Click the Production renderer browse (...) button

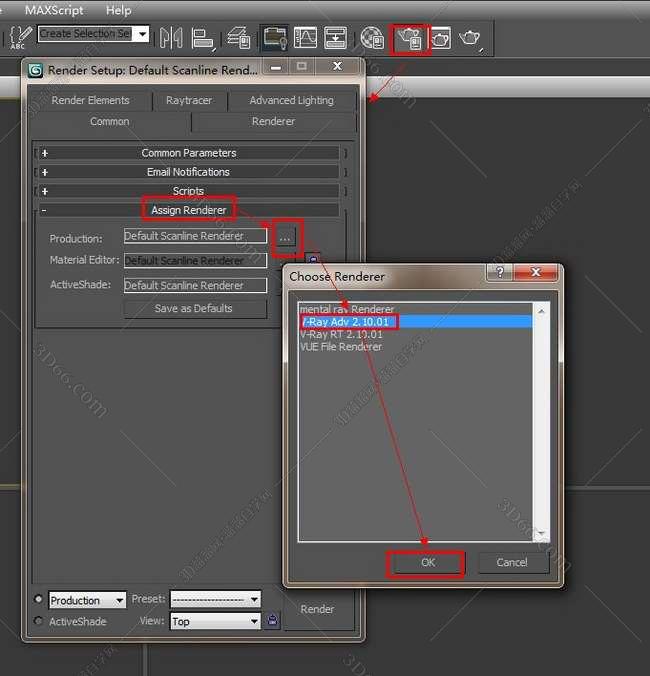[x=285, y=237]
